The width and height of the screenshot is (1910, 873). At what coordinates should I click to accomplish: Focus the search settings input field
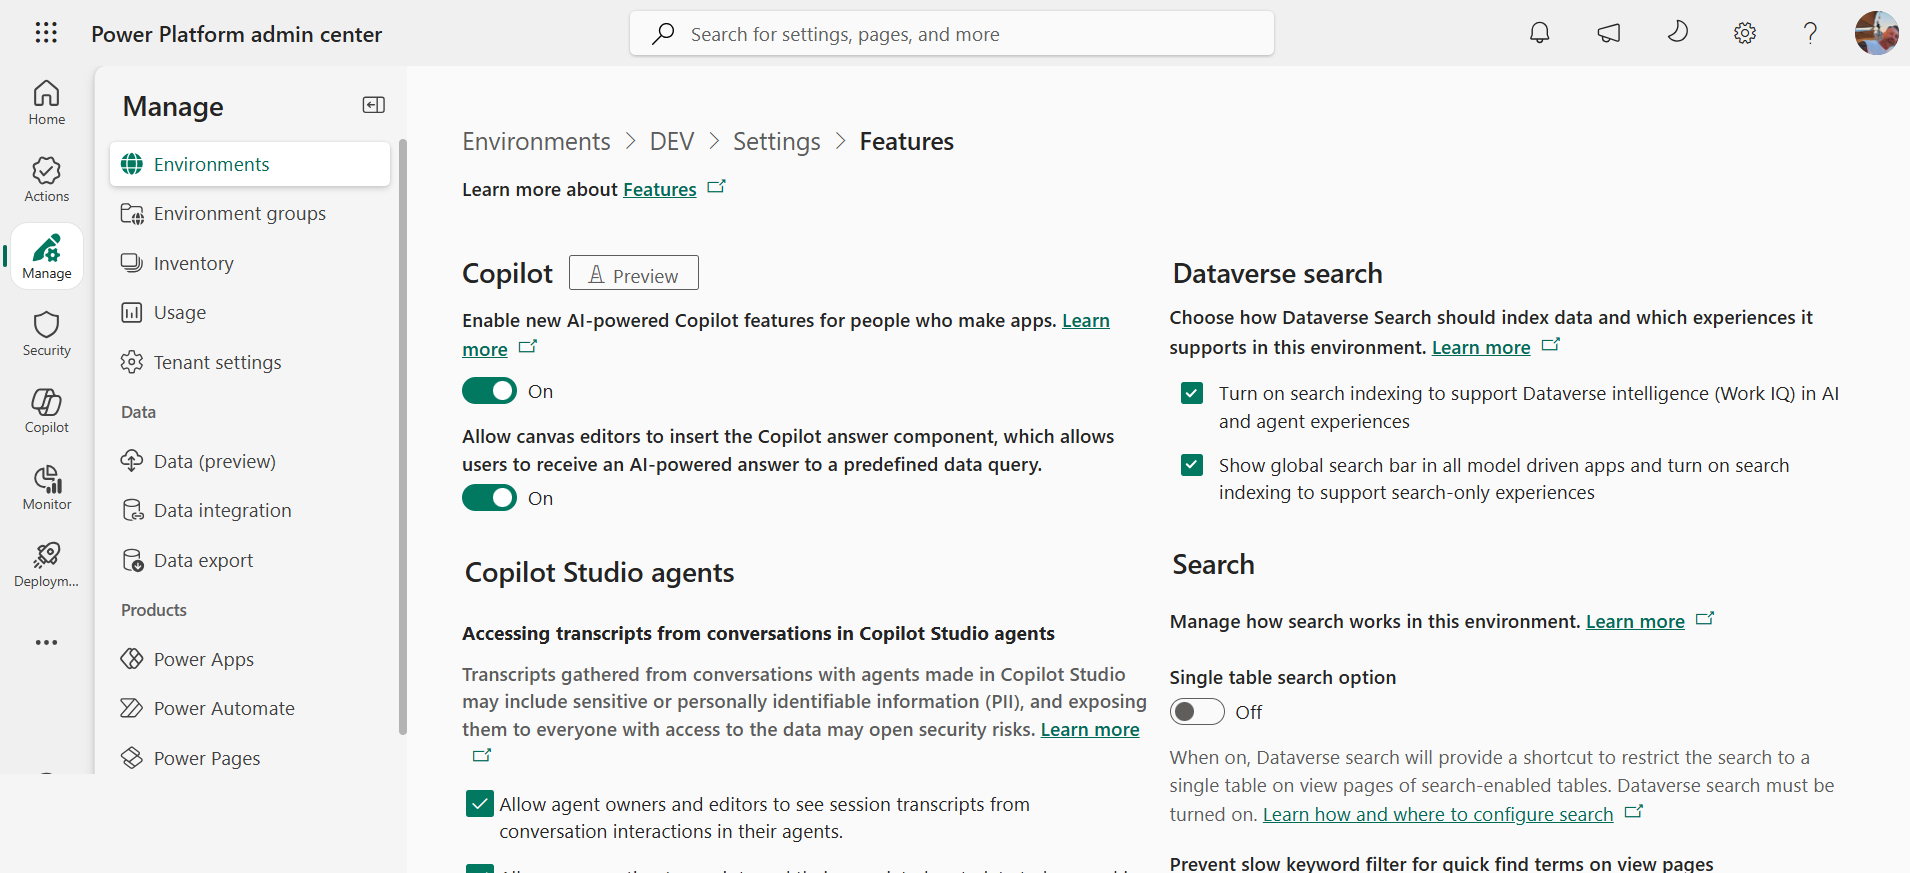(952, 34)
